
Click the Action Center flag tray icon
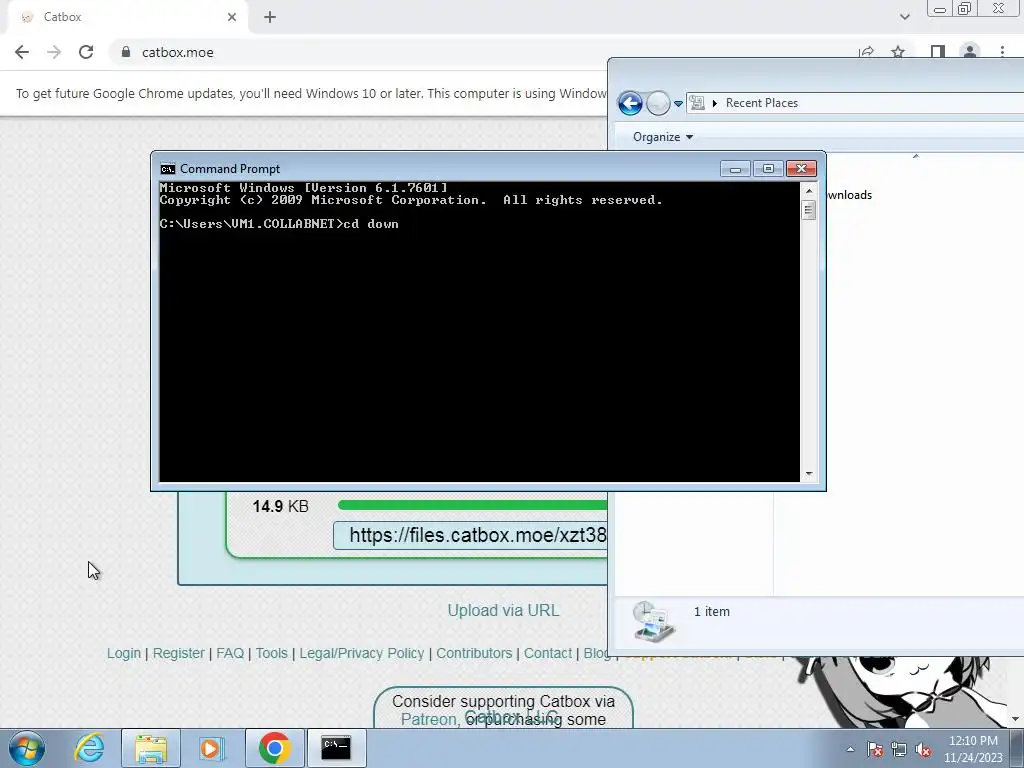point(875,749)
